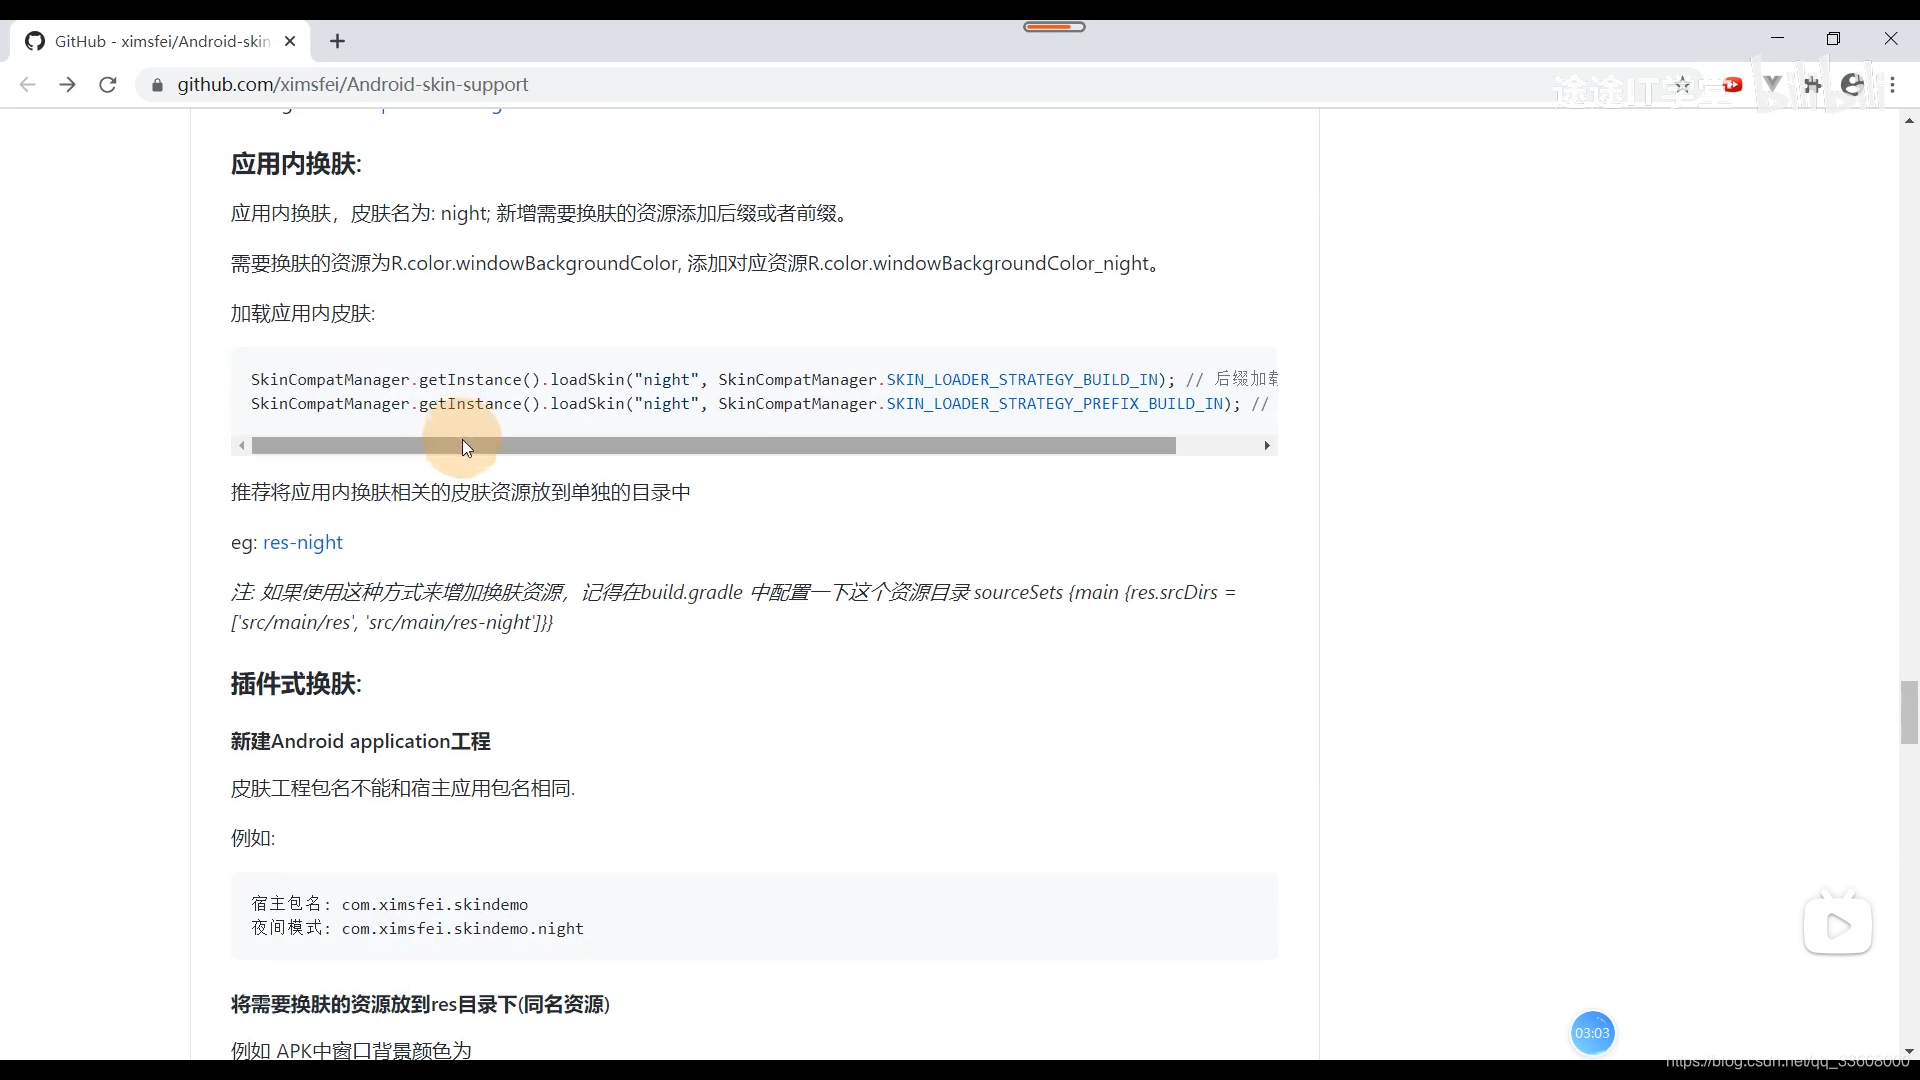
Task: Open the Extensions puzzle-piece menu
Action: (x=1812, y=85)
